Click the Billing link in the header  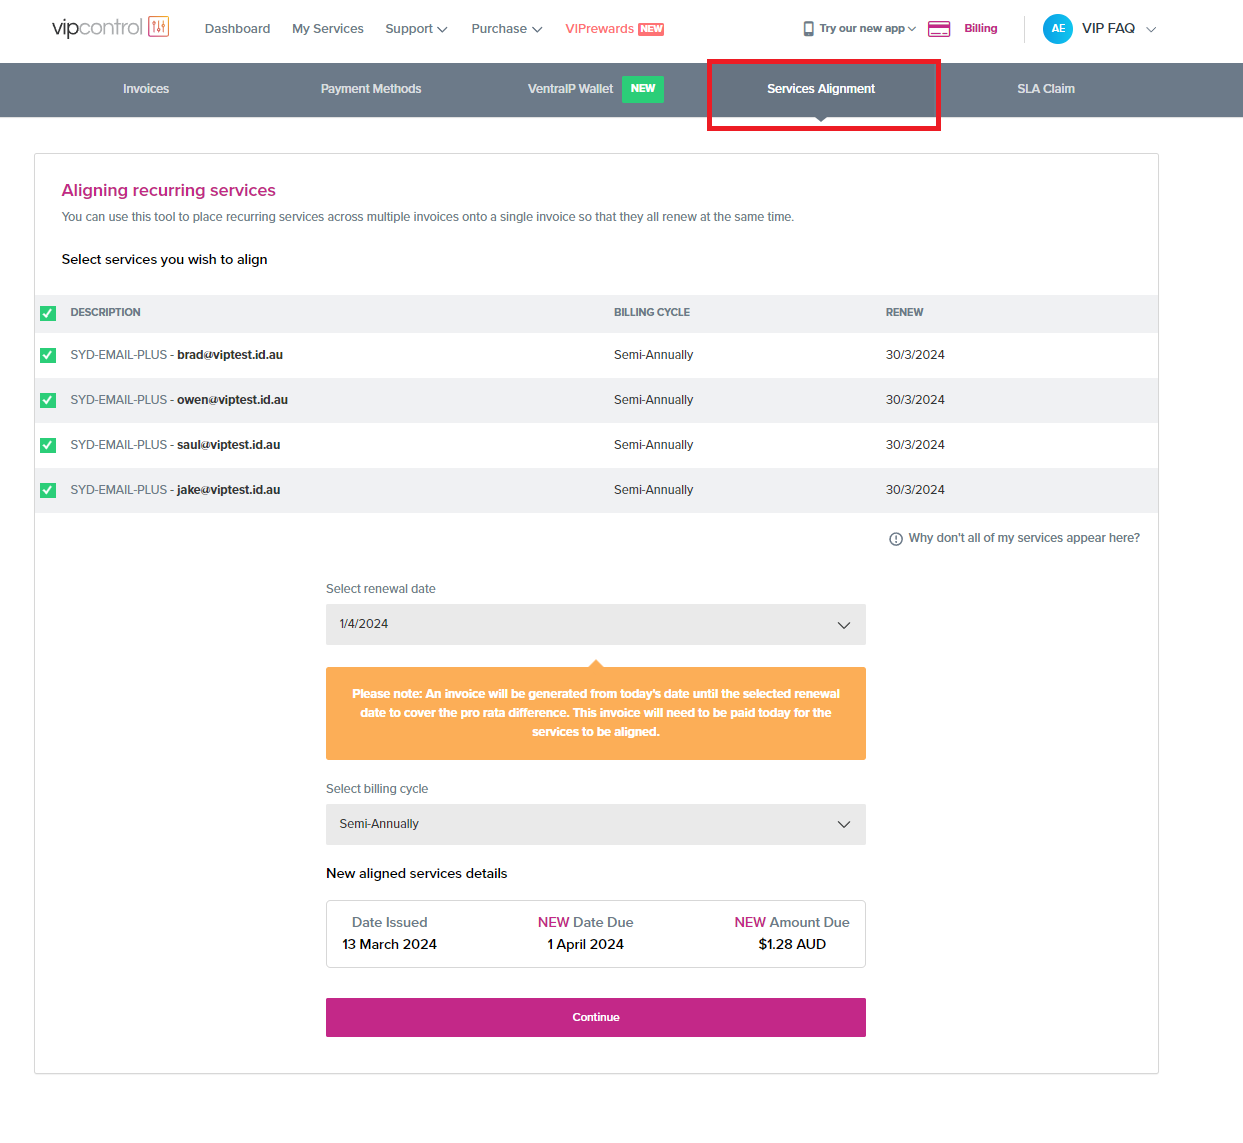click(x=980, y=29)
